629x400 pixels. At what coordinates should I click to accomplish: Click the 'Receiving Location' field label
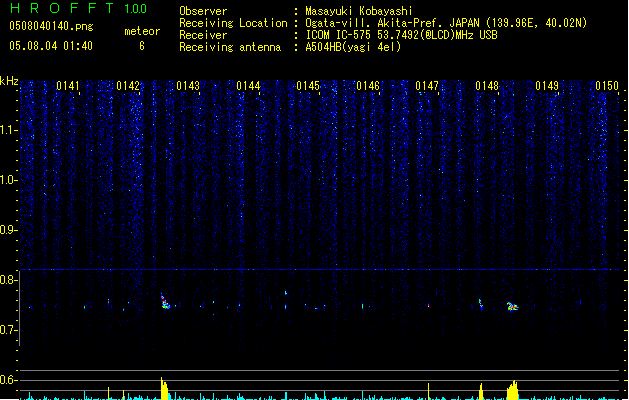coord(233,23)
